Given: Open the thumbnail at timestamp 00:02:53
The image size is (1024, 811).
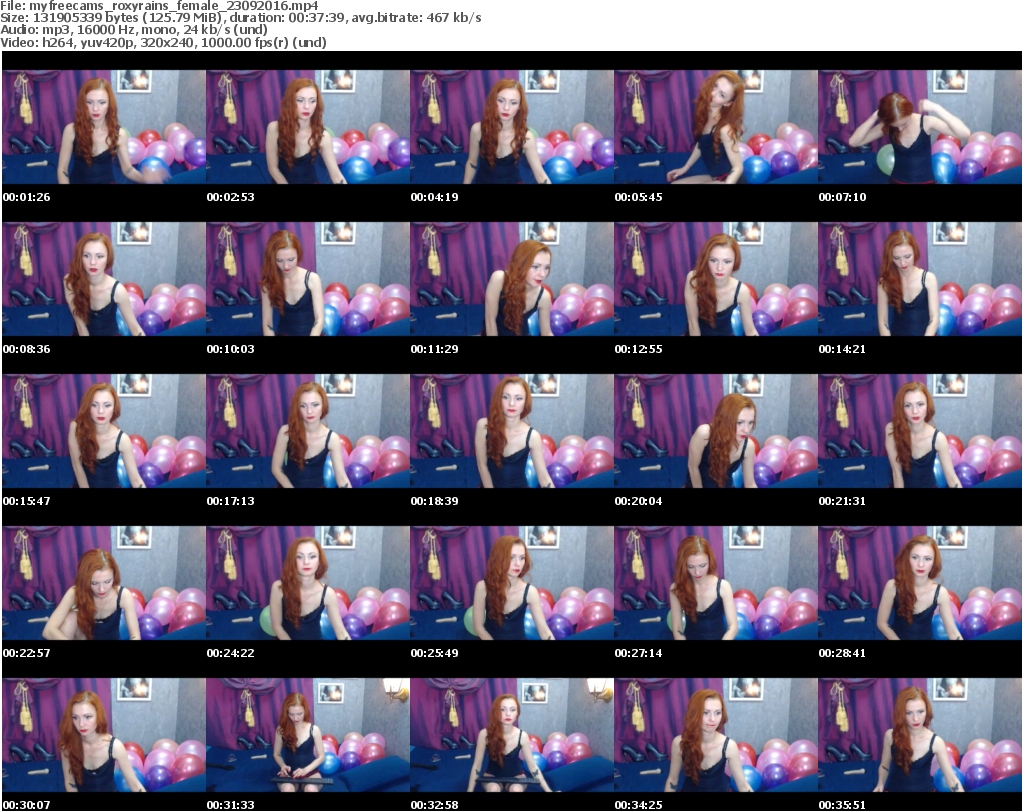Looking at the screenshot, I should pyautogui.click(x=308, y=127).
